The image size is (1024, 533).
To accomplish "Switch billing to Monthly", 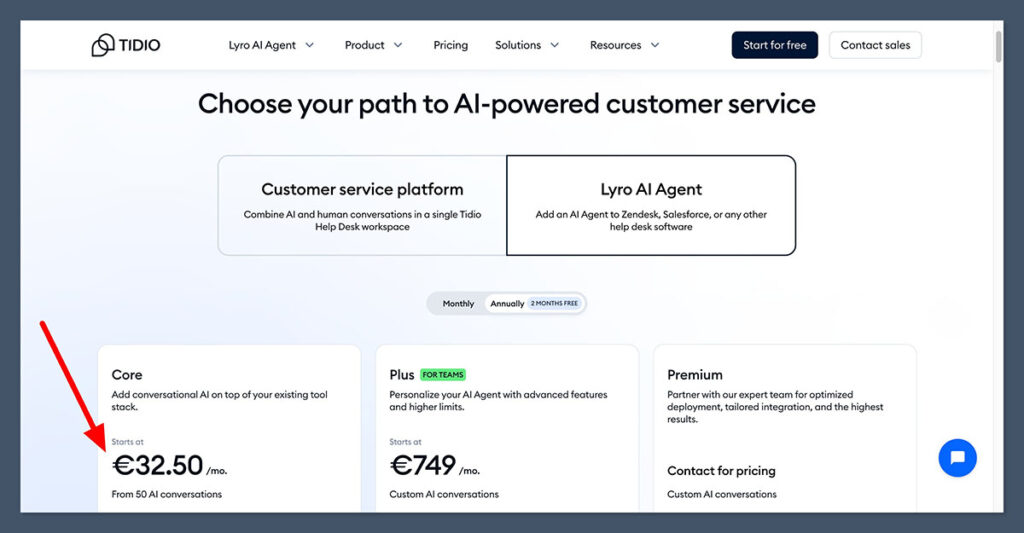I will pyautogui.click(x=458, y=304).
